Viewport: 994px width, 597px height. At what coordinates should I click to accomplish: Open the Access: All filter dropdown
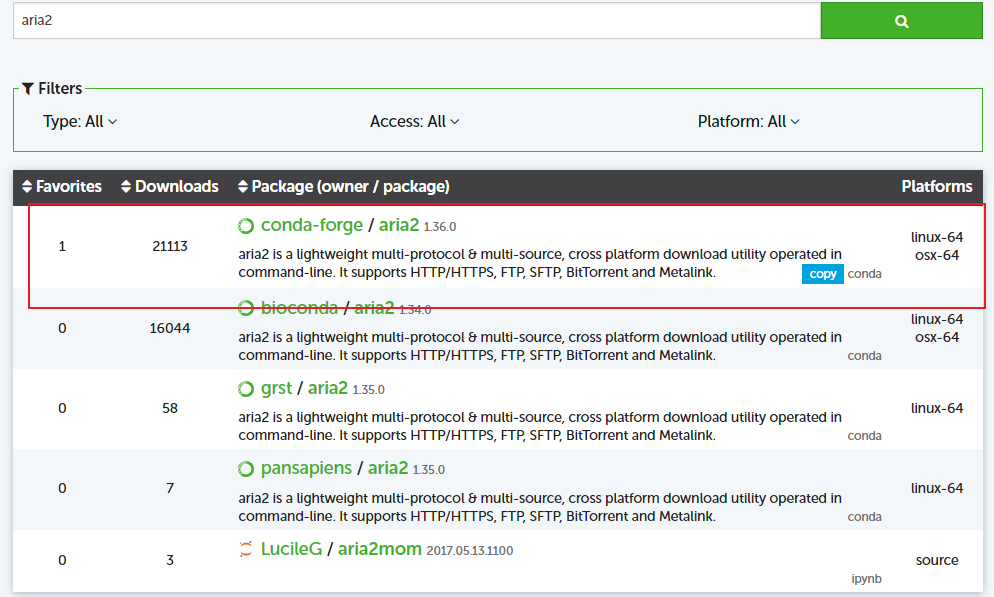[415, 122]
